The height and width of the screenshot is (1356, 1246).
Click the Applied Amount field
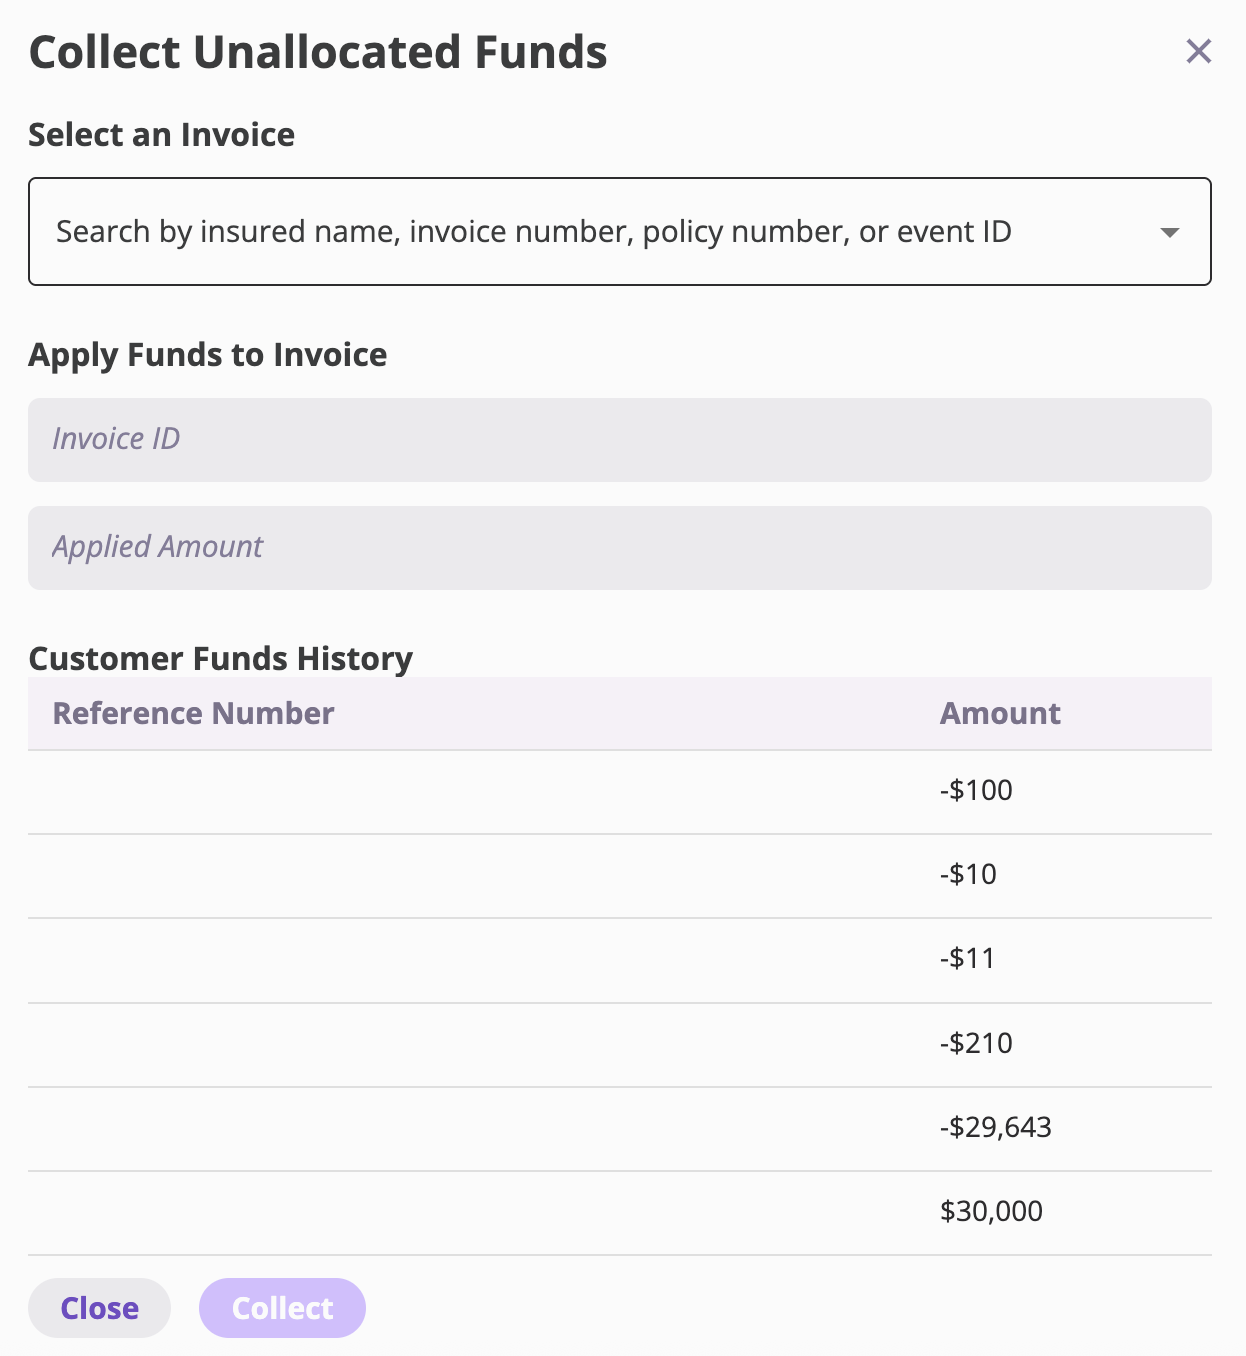click(x=620, y=547)
